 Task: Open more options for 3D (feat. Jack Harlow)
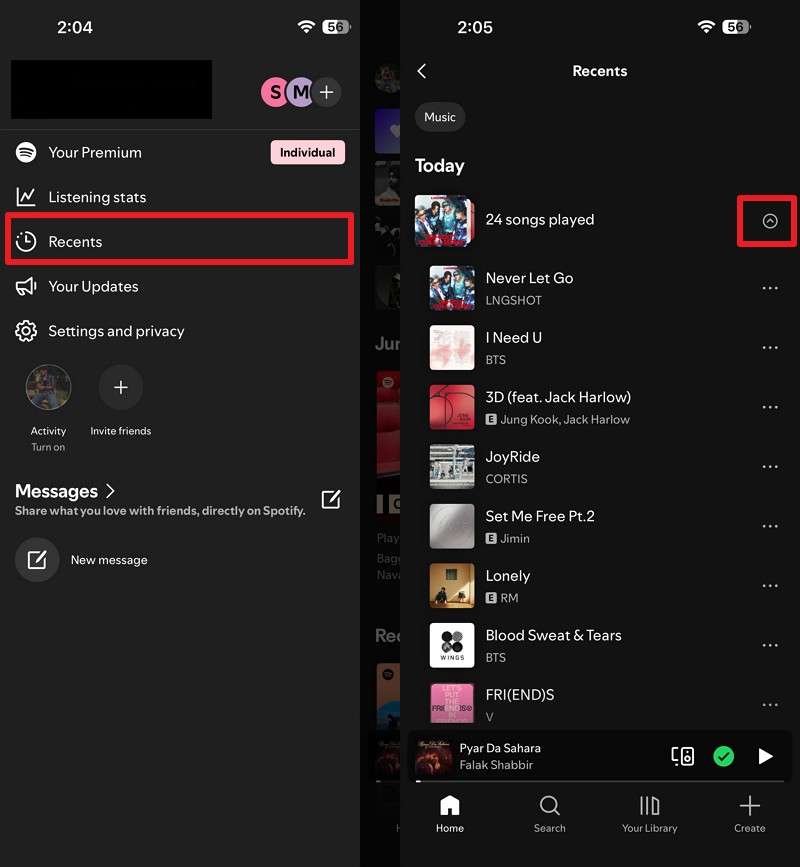point(770,408)
